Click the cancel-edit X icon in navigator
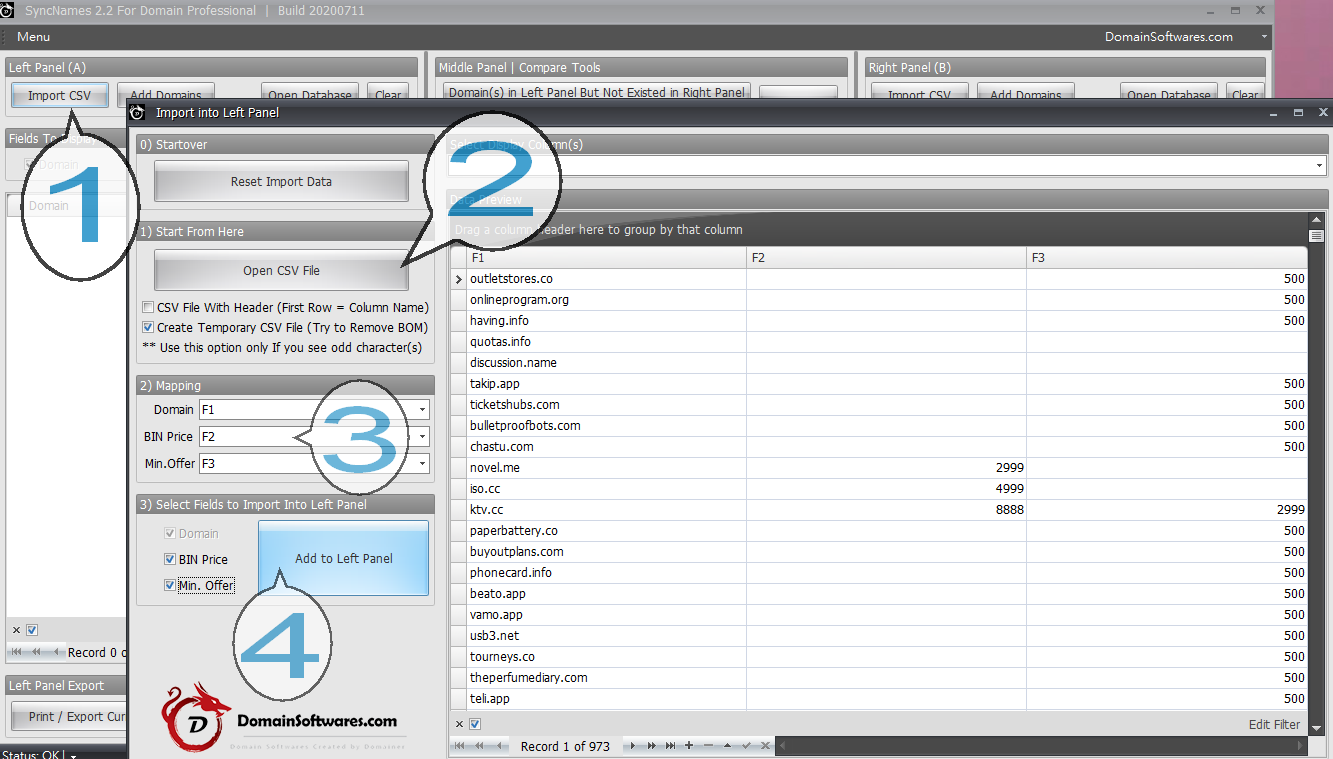This screenshot has height=759, width=1333. (765, 746)
